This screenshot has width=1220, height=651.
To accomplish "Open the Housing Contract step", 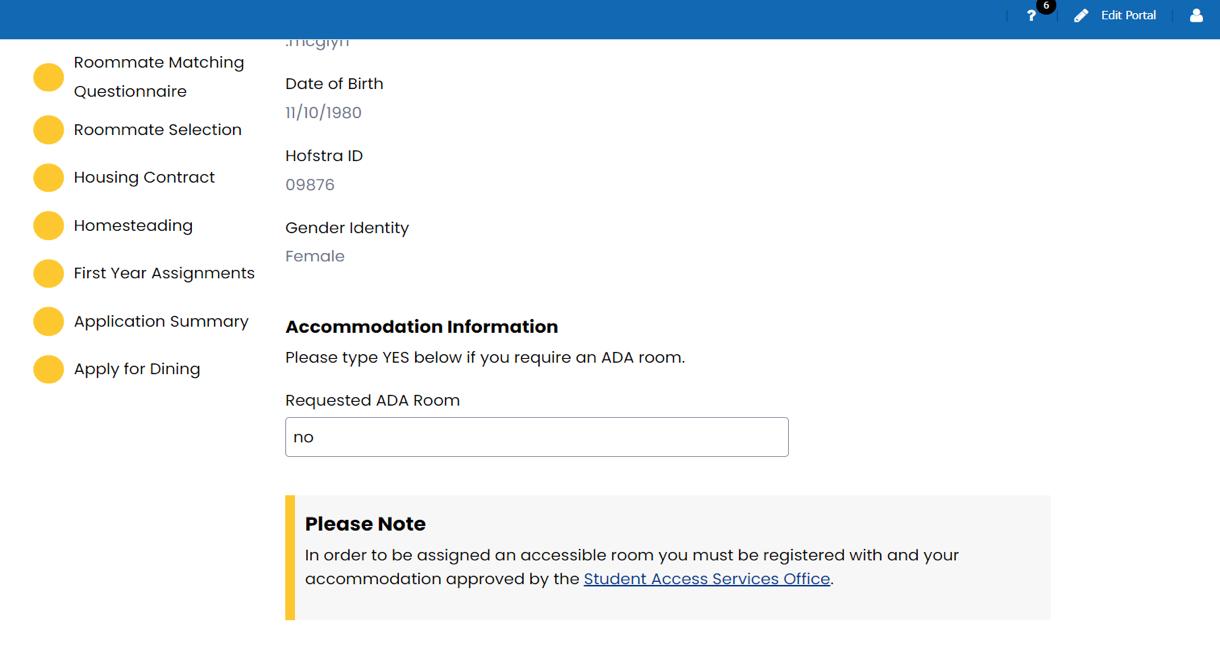I will pos(144,178).
